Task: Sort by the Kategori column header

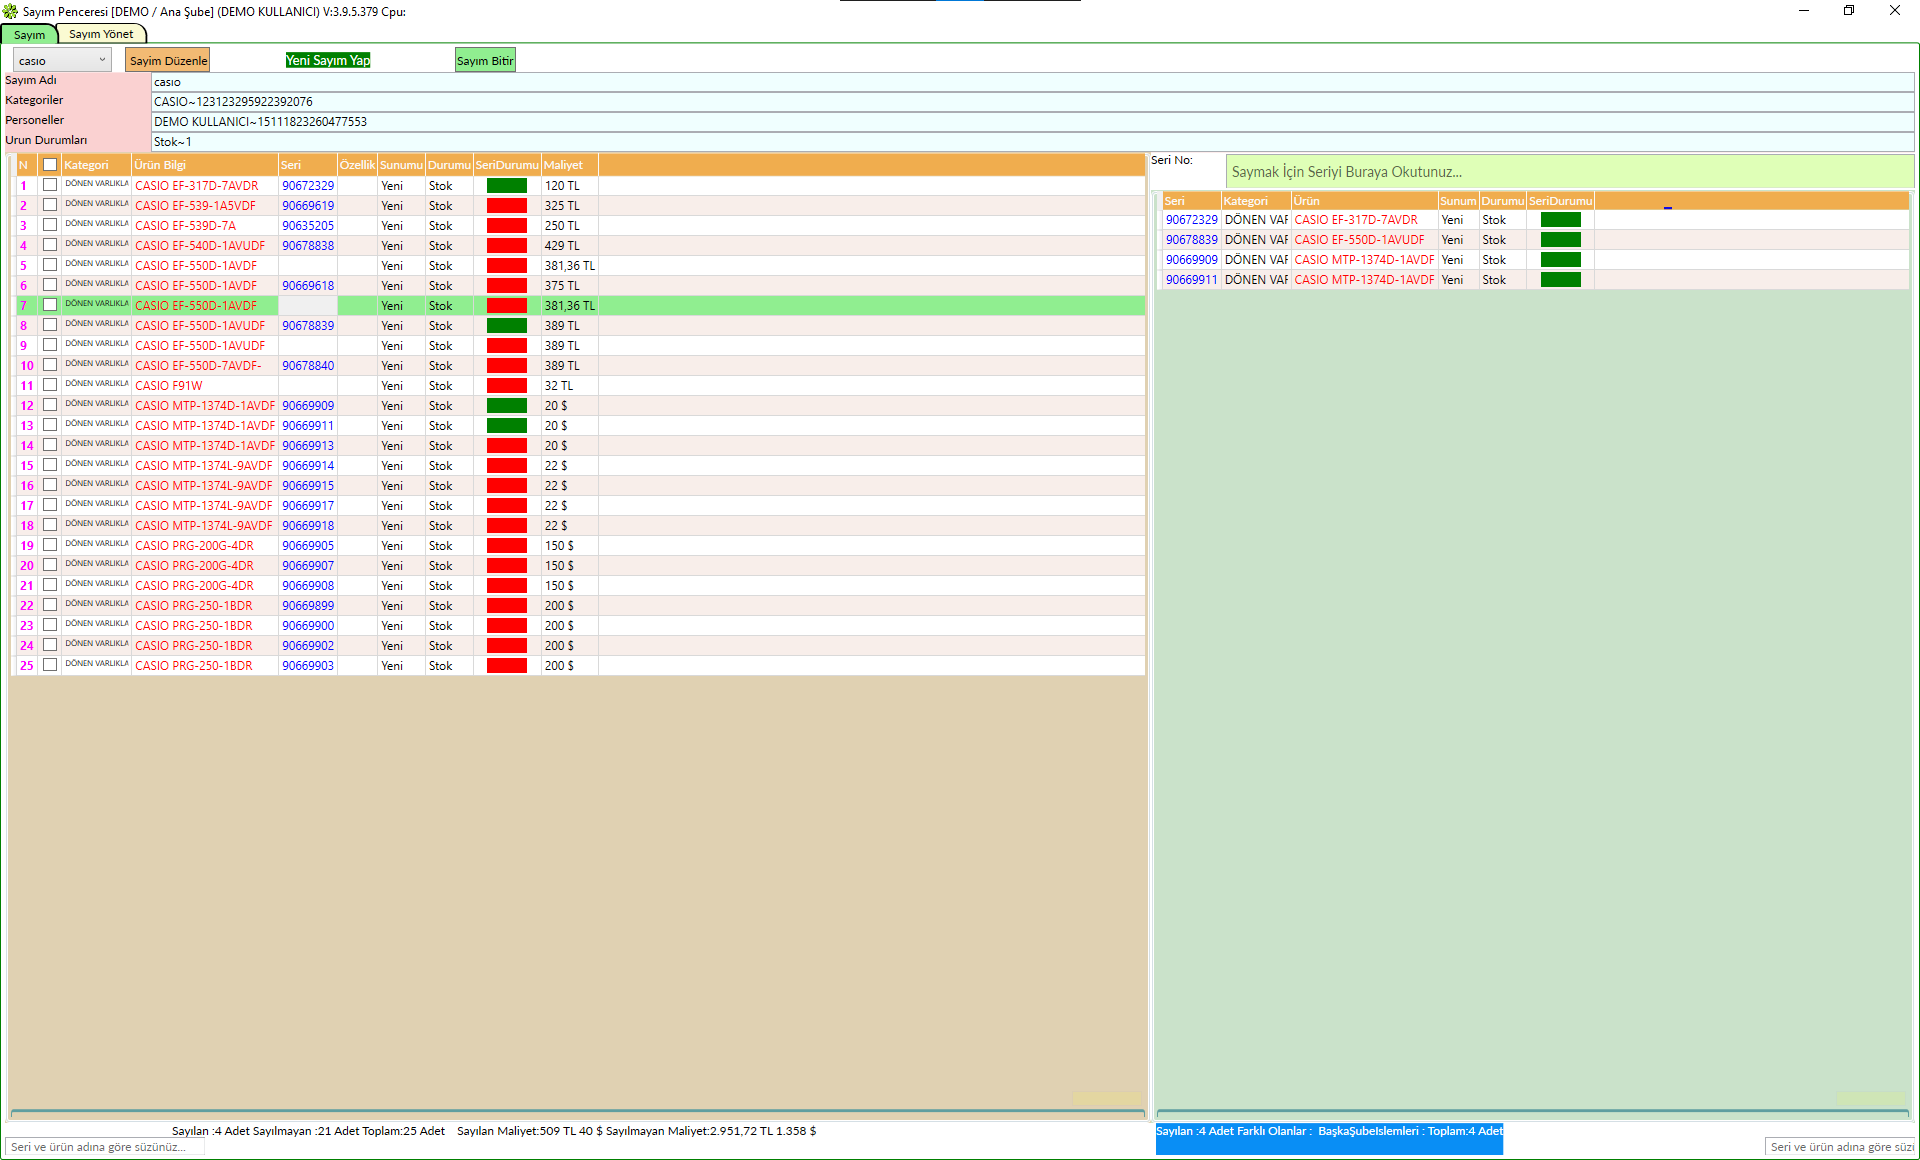Action: click(96, 165)
